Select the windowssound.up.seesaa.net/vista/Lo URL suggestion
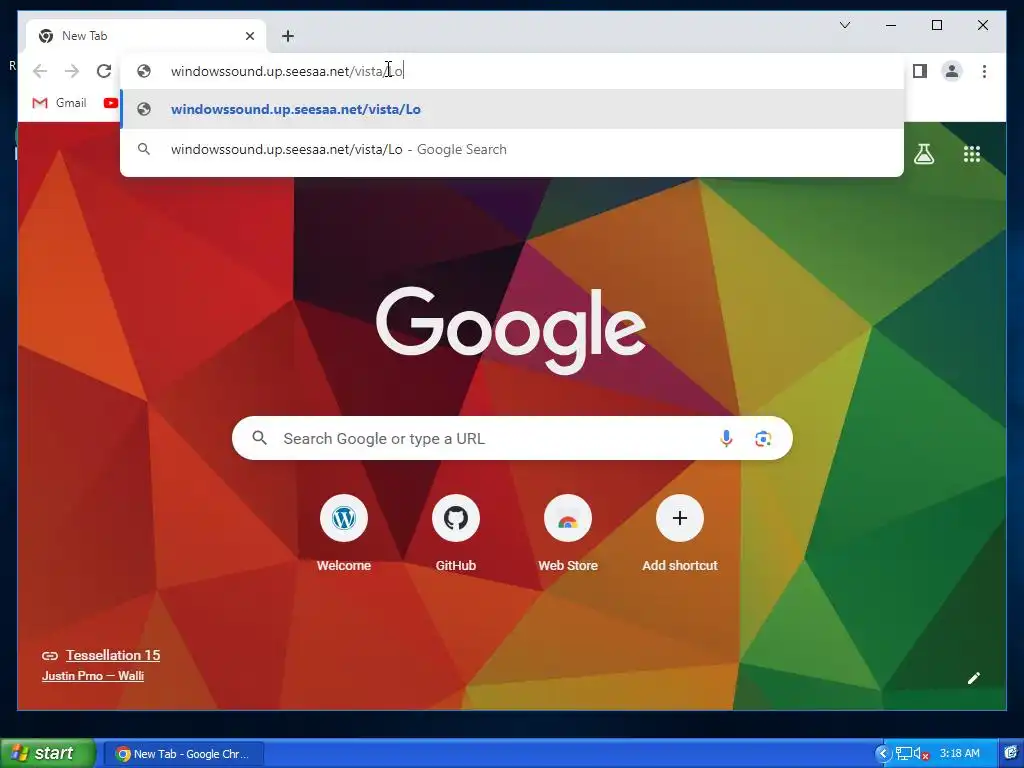This screenshot has width=1024, height=768. pos(512,109)
